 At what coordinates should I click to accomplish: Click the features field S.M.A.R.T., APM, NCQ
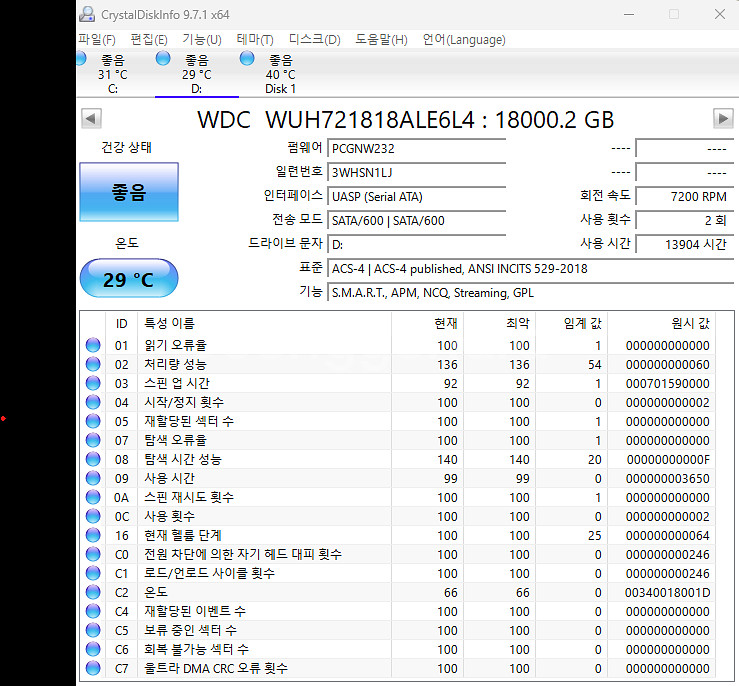pyautogui.click(x=530, y=293)
